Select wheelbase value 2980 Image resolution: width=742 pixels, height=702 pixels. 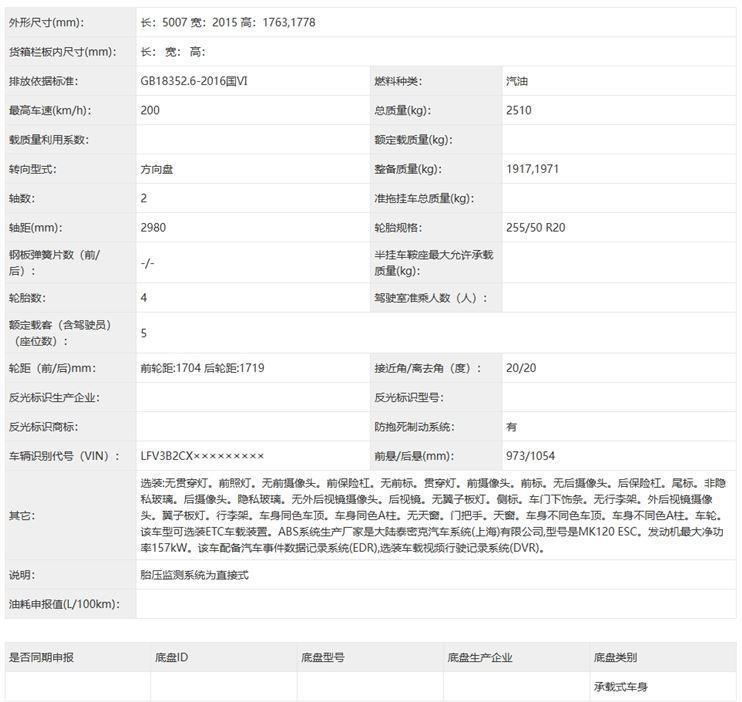click(x=153, y=228)
